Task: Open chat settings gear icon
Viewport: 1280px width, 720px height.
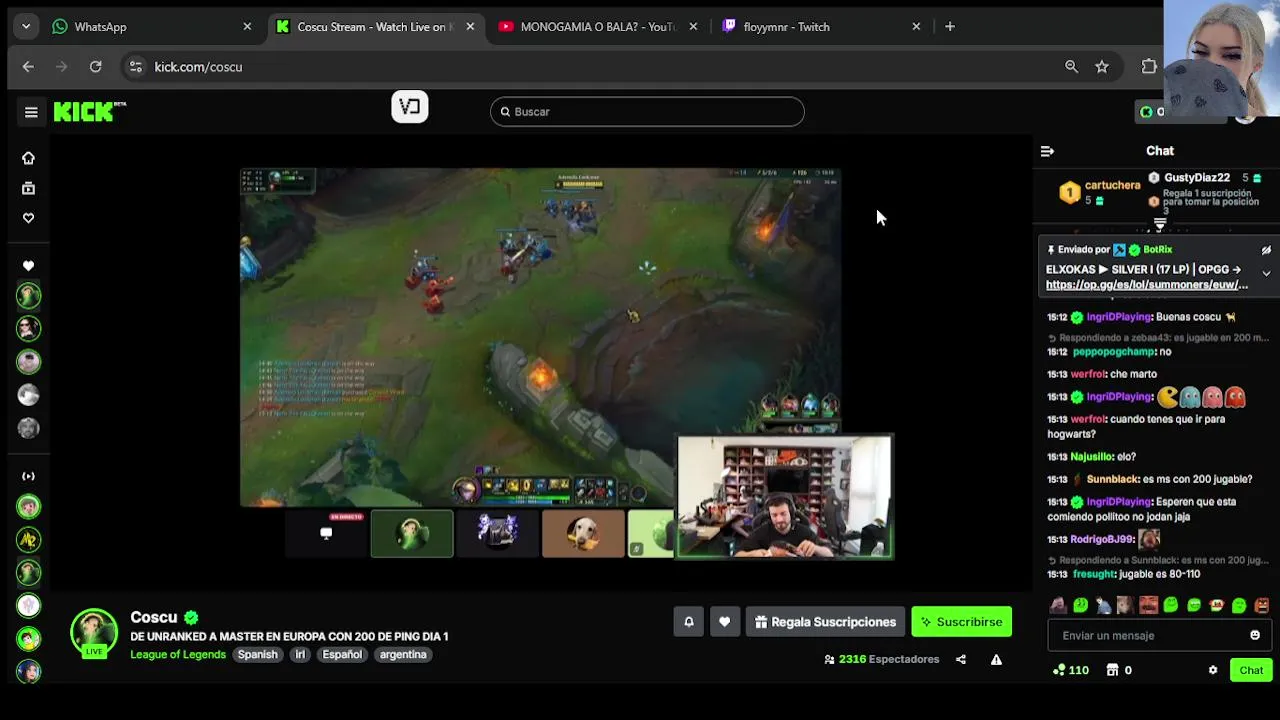Action: 1213,670
